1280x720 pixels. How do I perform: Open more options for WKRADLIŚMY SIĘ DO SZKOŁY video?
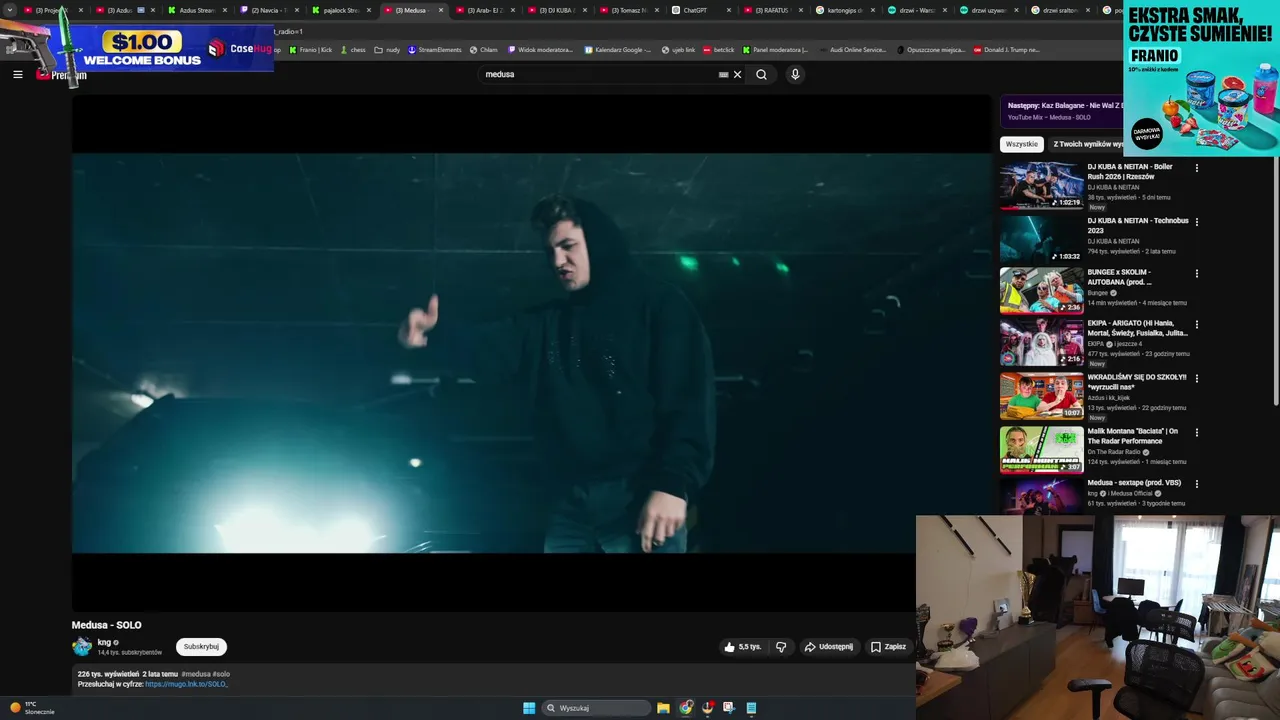tap(1196, 379)
